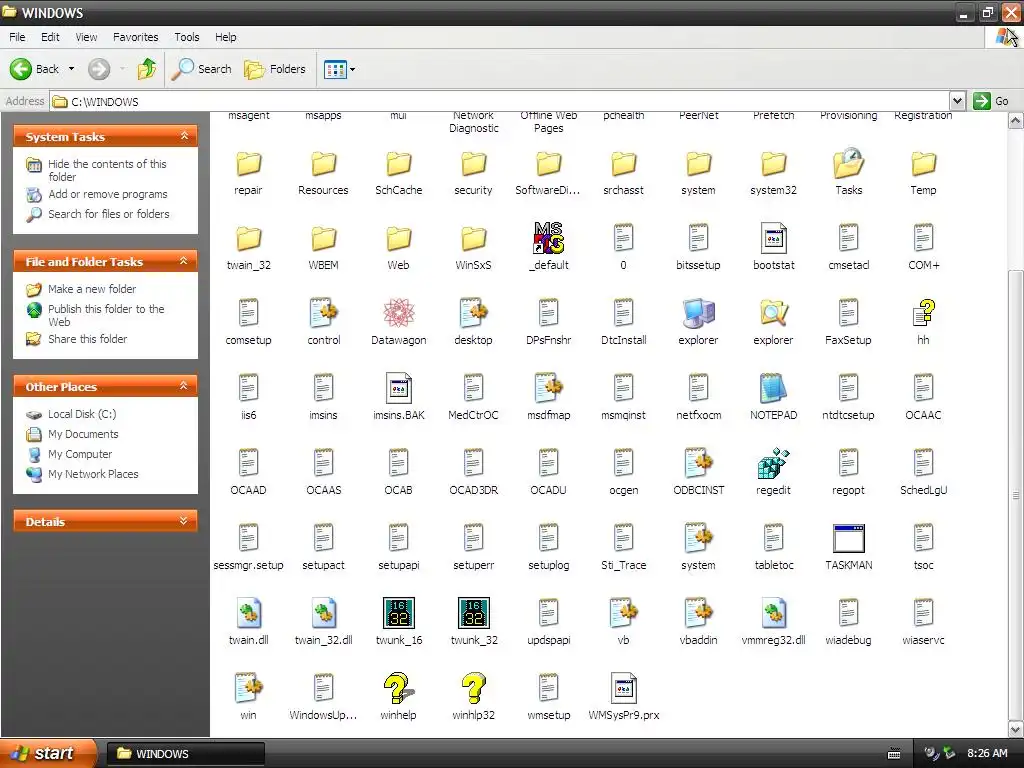Select the setuplog text file

pos(549,538)
